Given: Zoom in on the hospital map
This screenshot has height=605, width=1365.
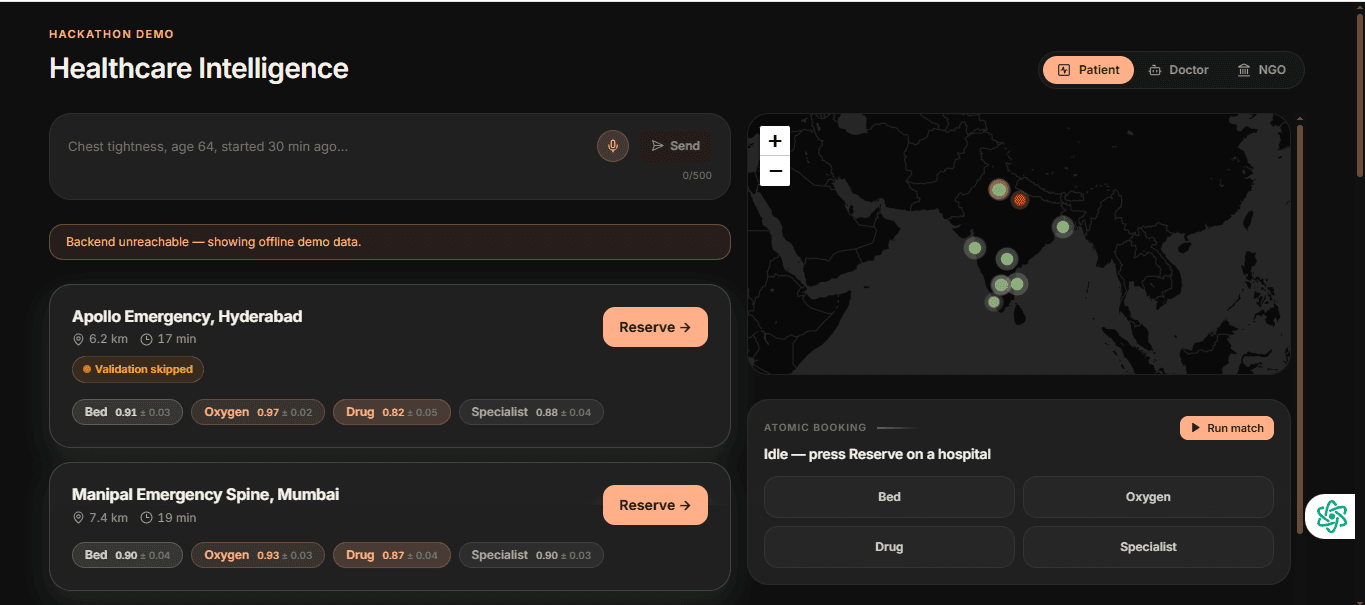Looking at the screenshot, I should point(775,141).
